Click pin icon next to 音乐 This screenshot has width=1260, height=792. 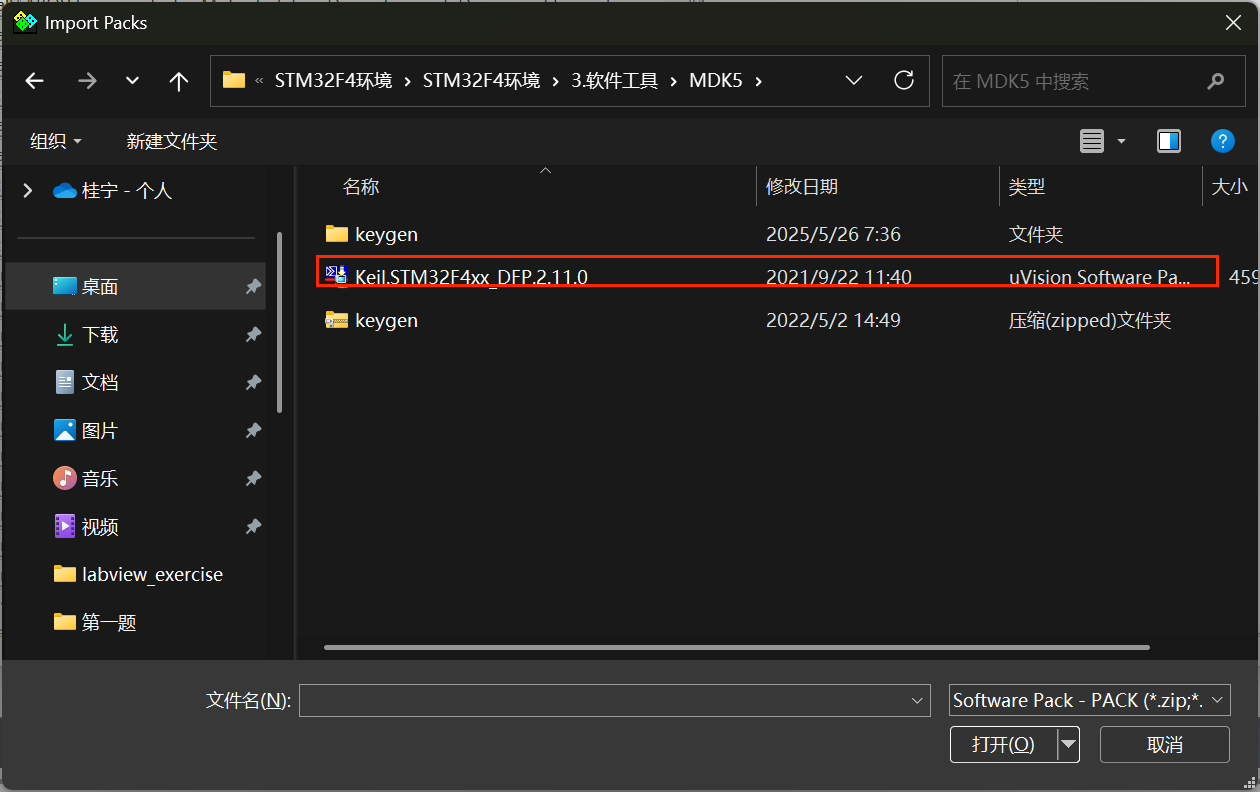[x=253, y=478]
